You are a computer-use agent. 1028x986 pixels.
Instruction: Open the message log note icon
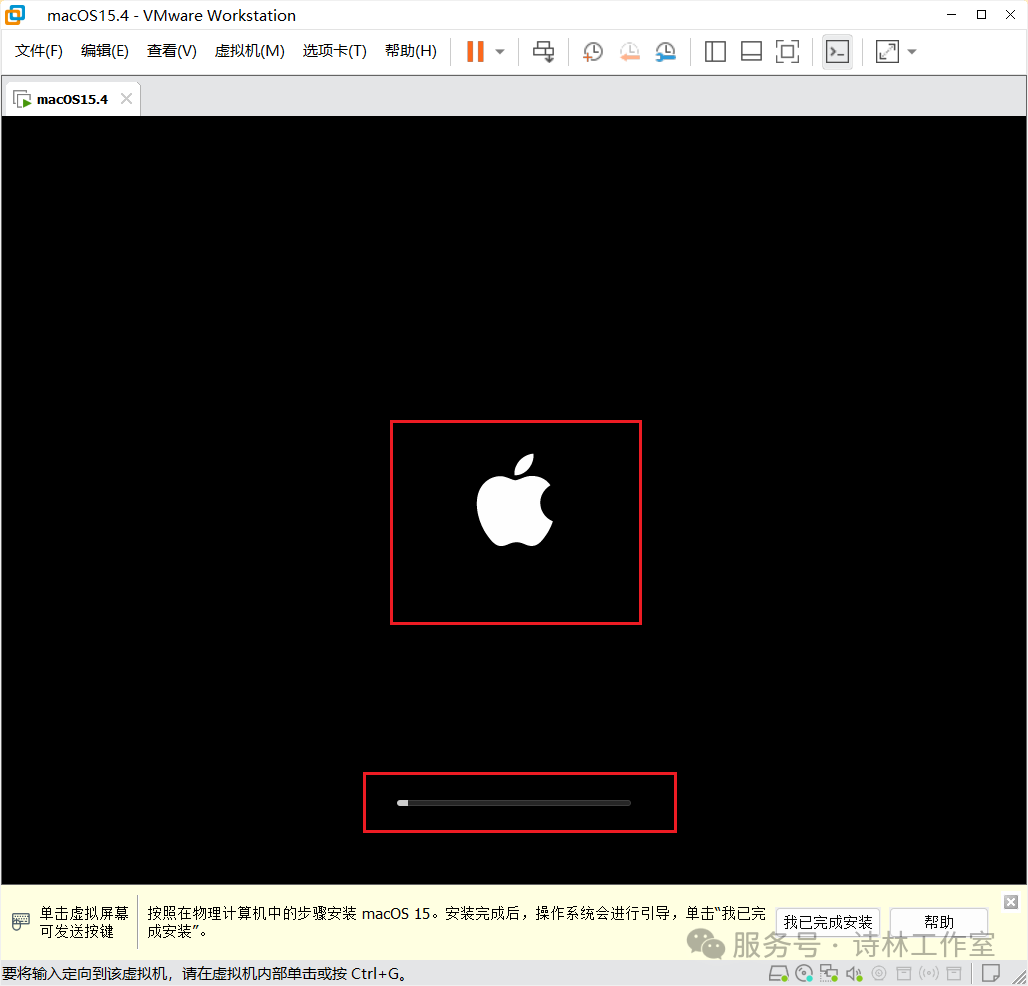(991, 974)
